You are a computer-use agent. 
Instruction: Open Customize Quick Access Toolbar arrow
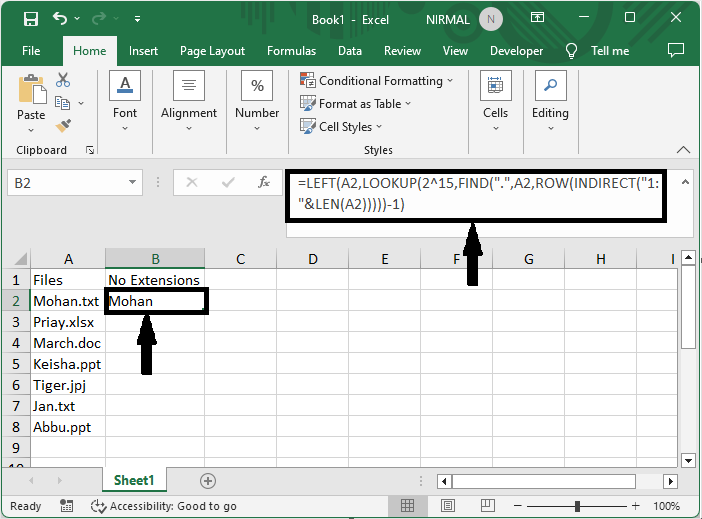point(137,19)
